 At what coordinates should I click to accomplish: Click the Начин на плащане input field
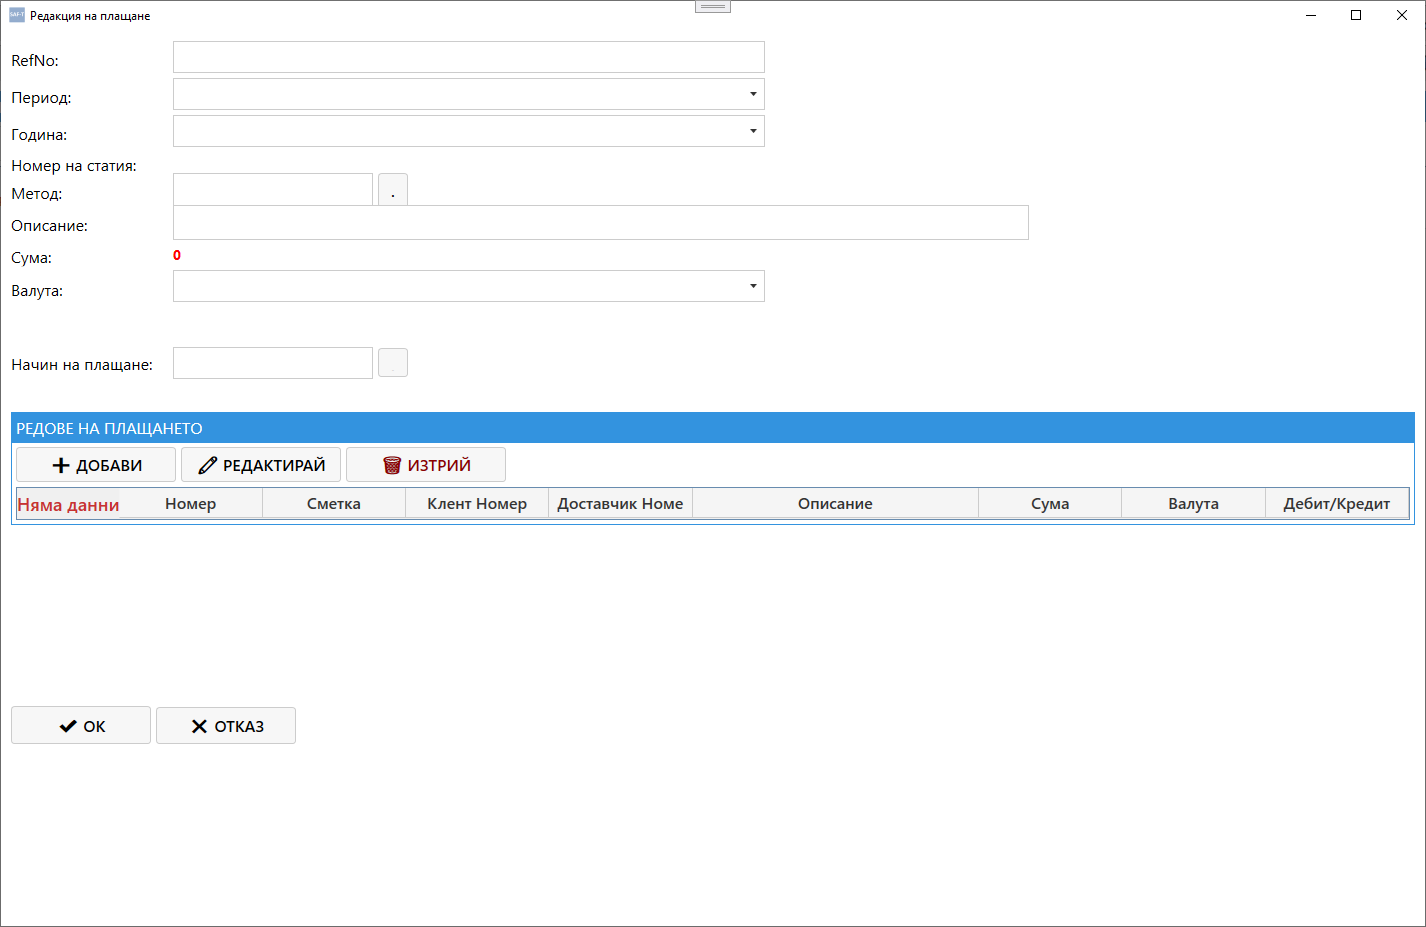click(x=273, y=363)
